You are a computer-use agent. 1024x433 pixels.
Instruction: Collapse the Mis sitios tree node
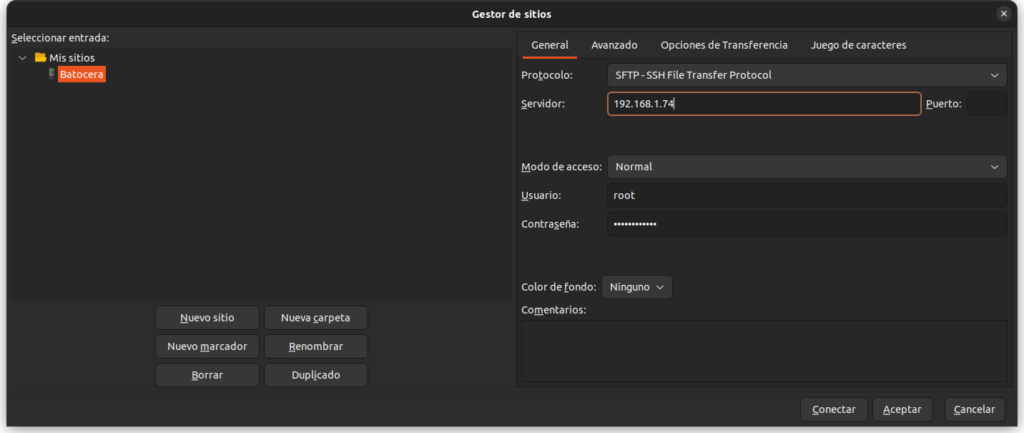[x=23, y=57]
